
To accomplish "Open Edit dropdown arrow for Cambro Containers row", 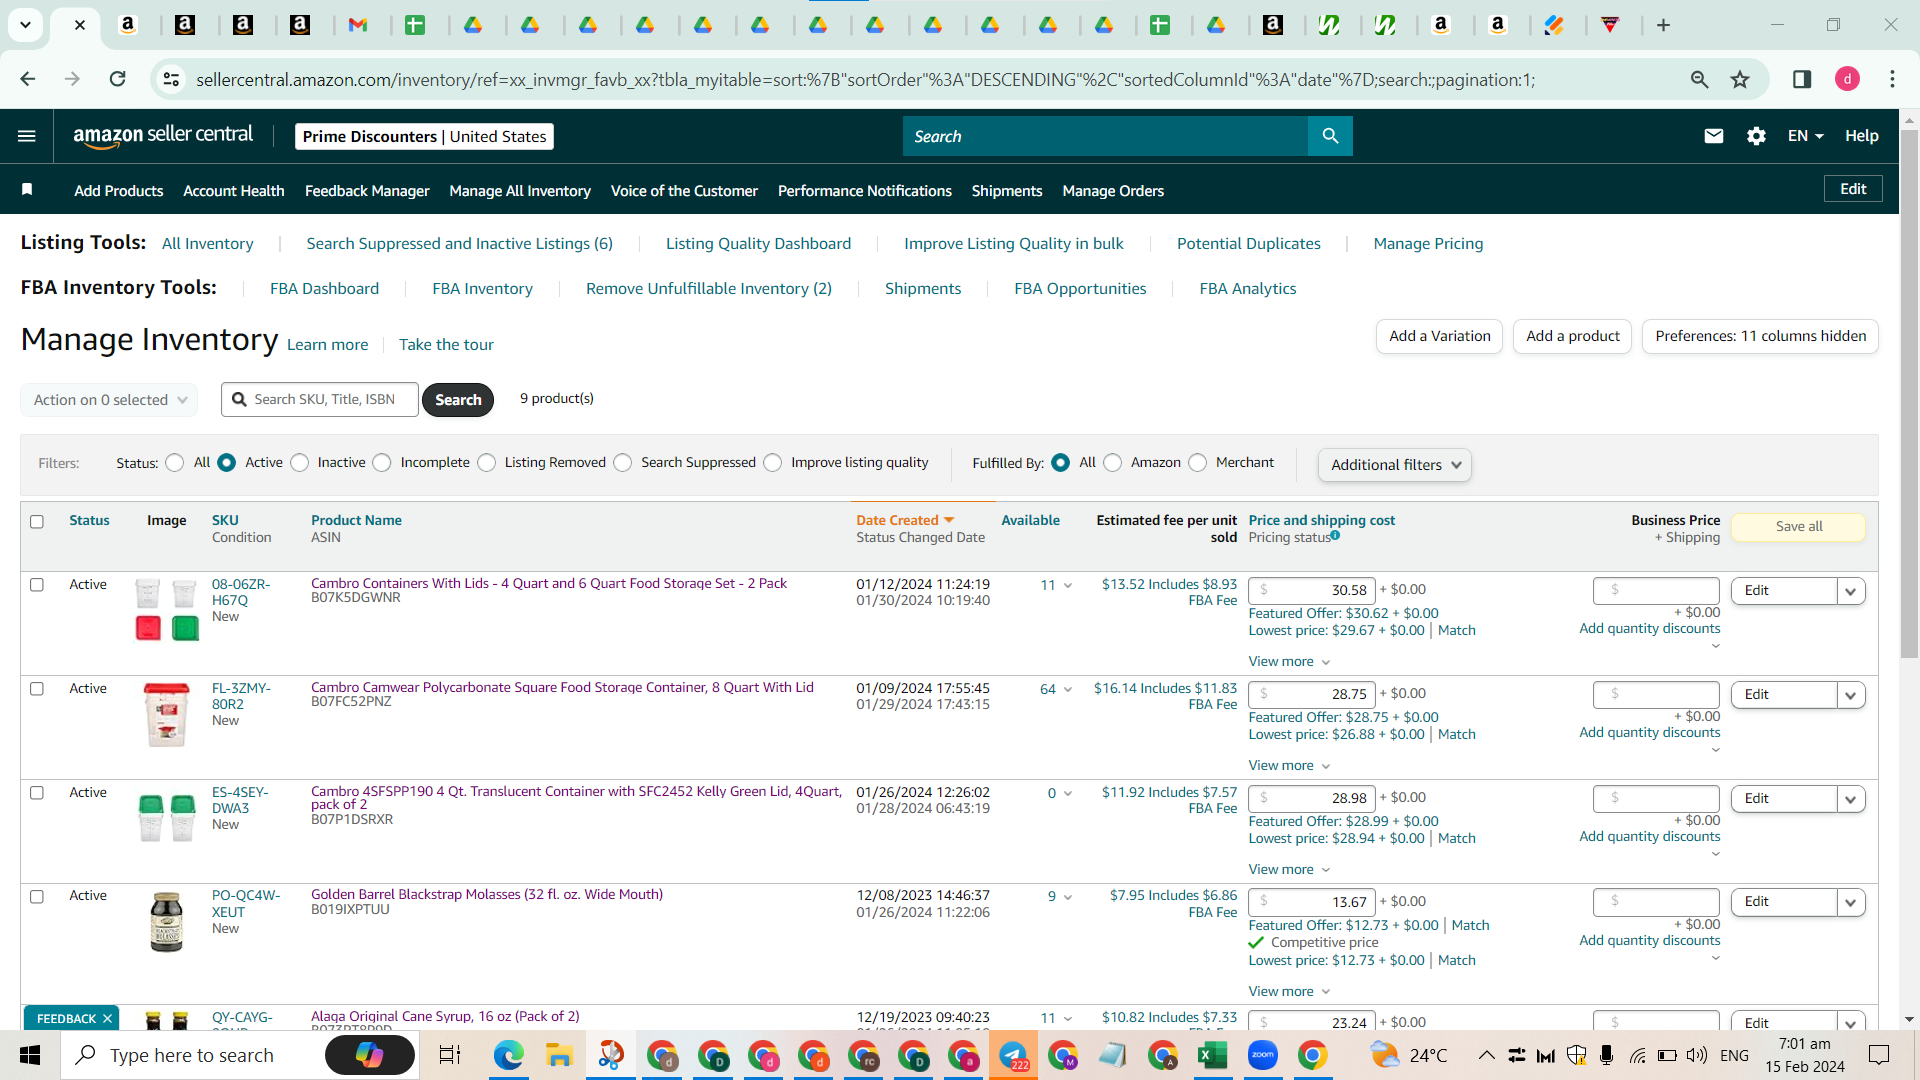I will [x=1851, y=591].
